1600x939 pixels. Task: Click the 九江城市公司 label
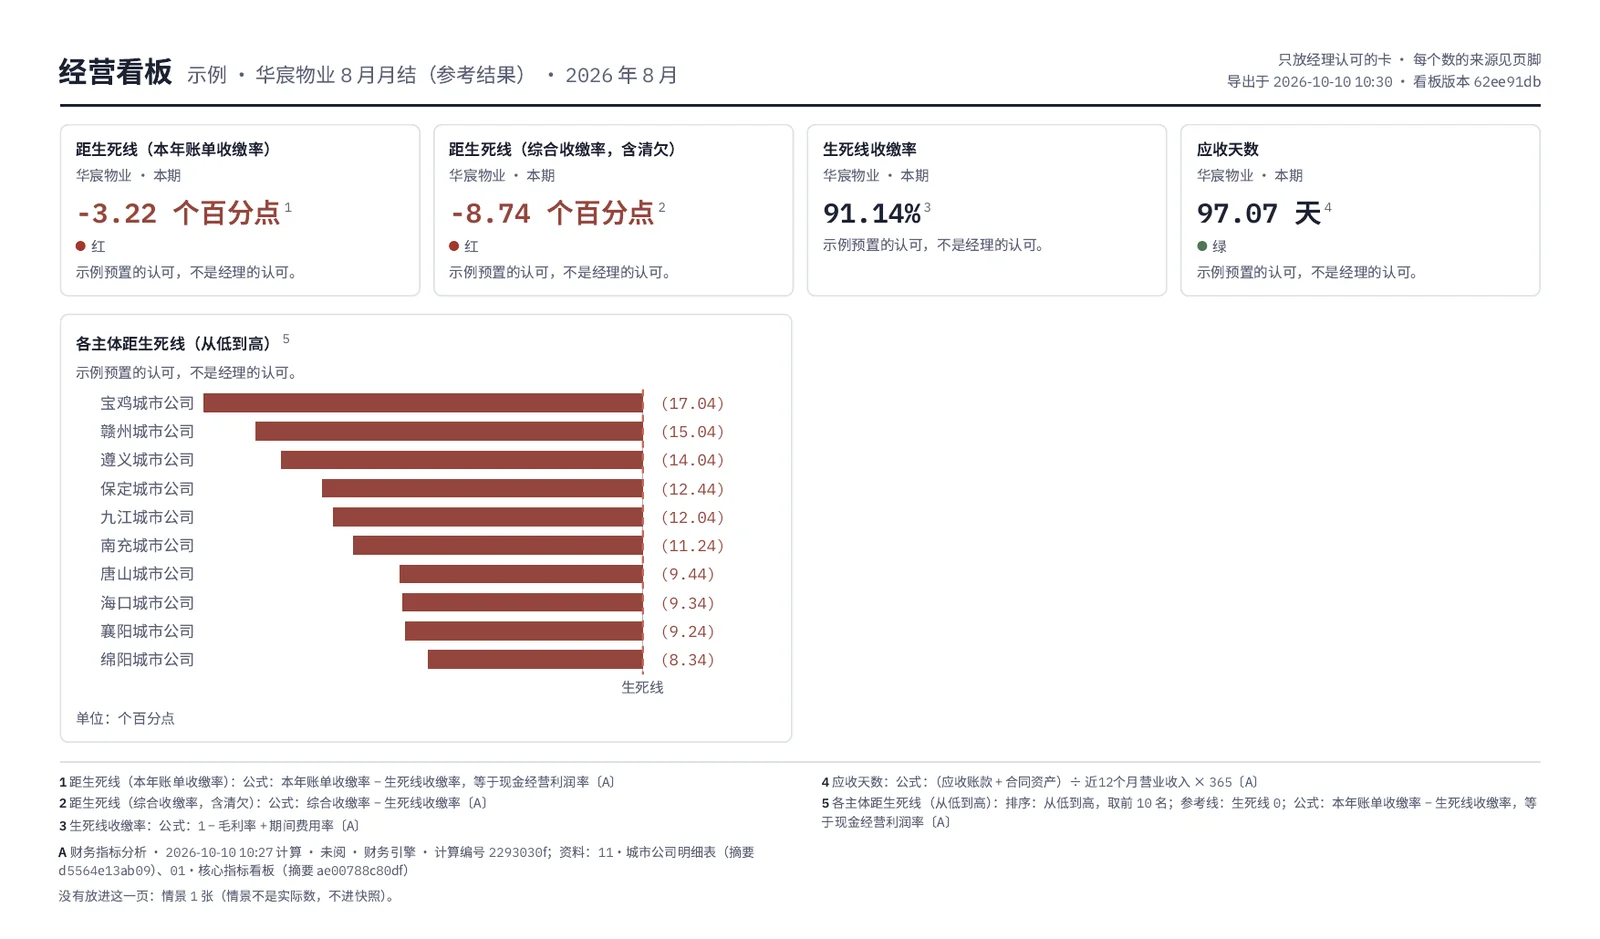coord(147,517)
